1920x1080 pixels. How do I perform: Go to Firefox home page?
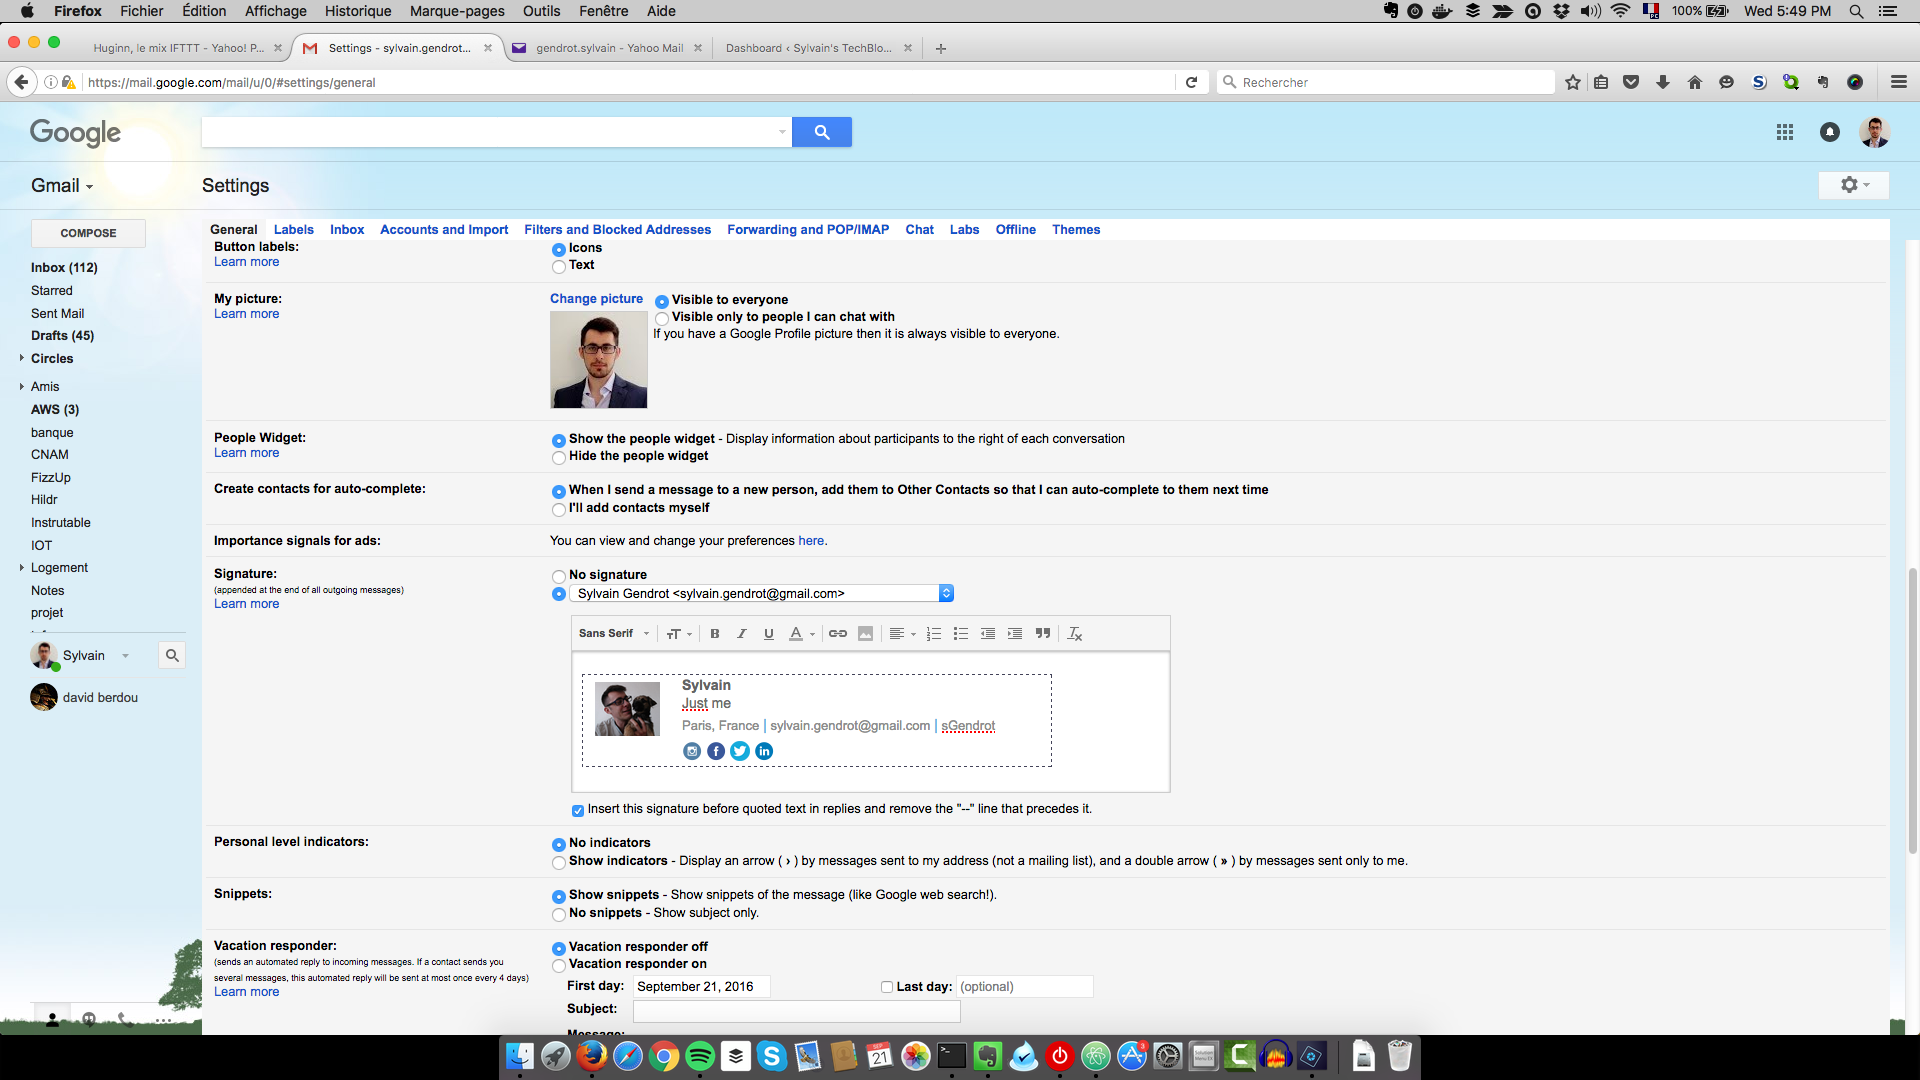click(1695, 83)
